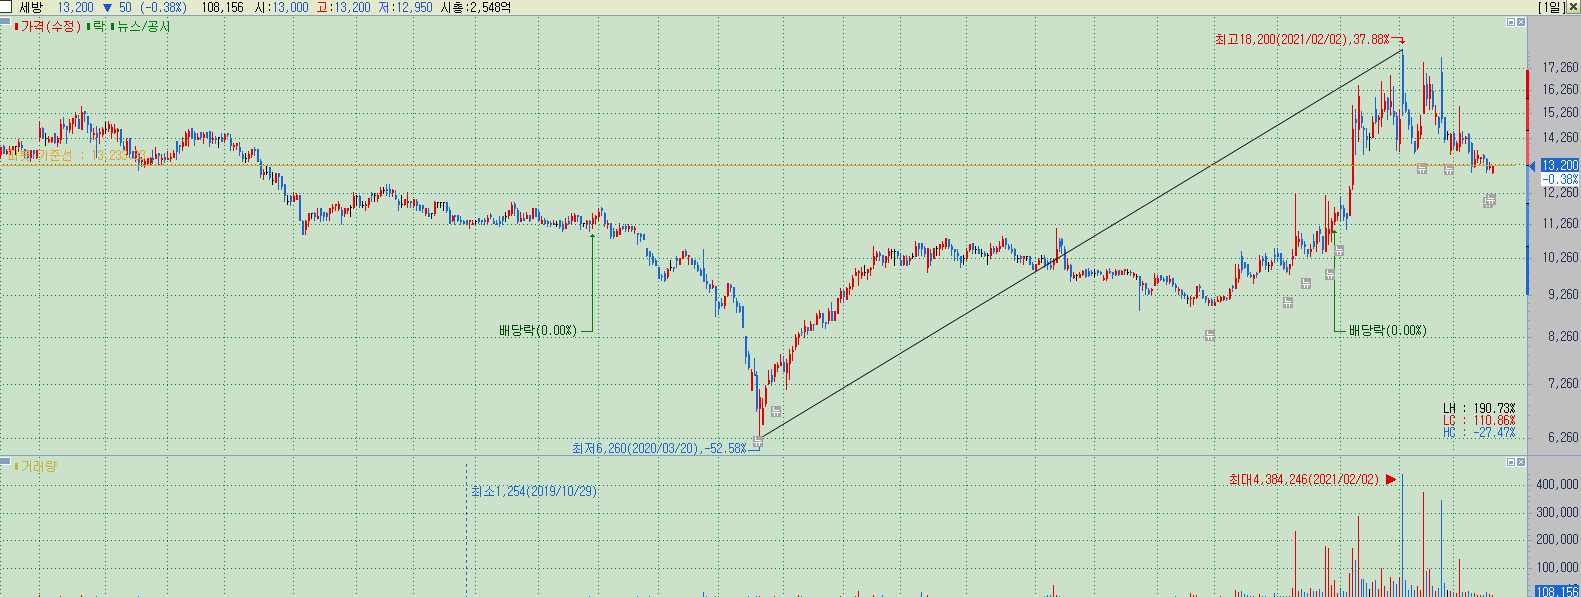
Task: Open the [1일] period selector
Action: (1551, 7)
